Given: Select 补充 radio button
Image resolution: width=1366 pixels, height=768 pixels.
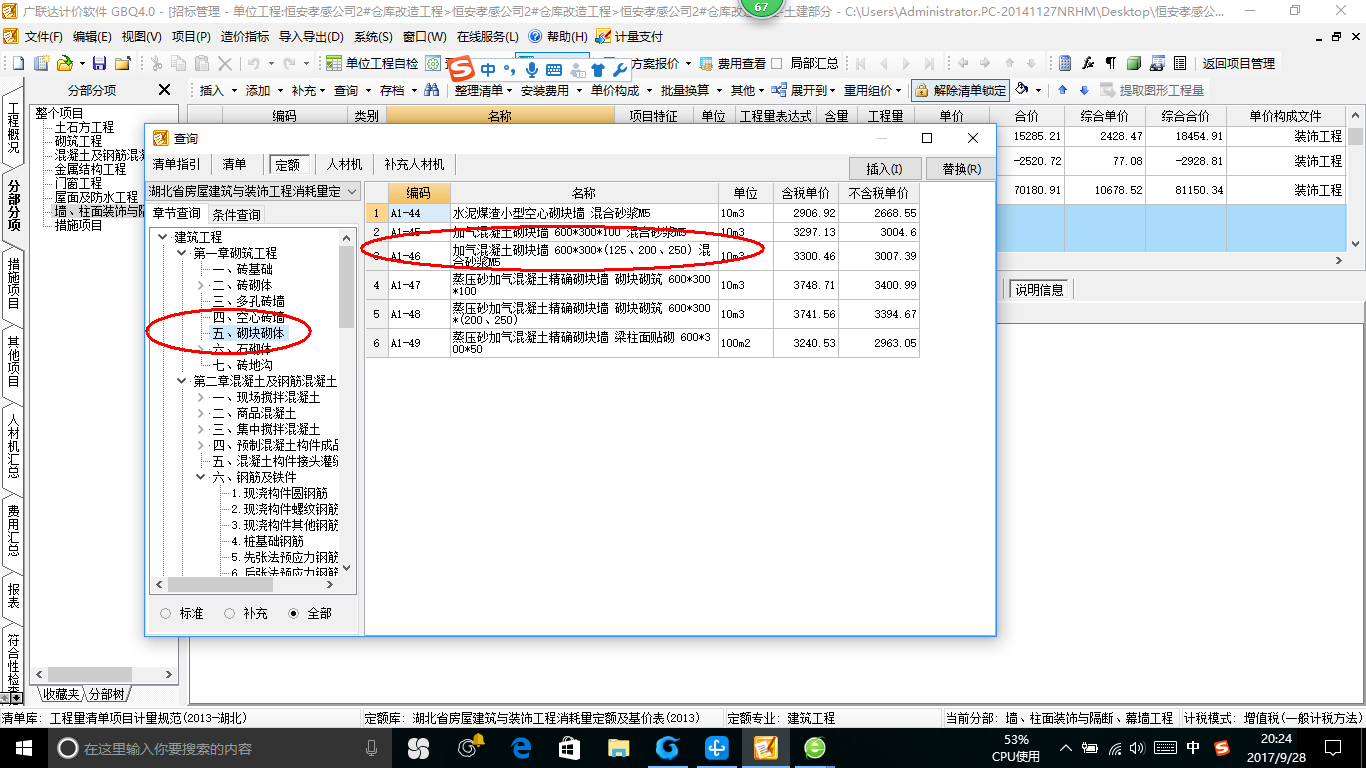Looking at the screenshot, I should tap(229, 613).
